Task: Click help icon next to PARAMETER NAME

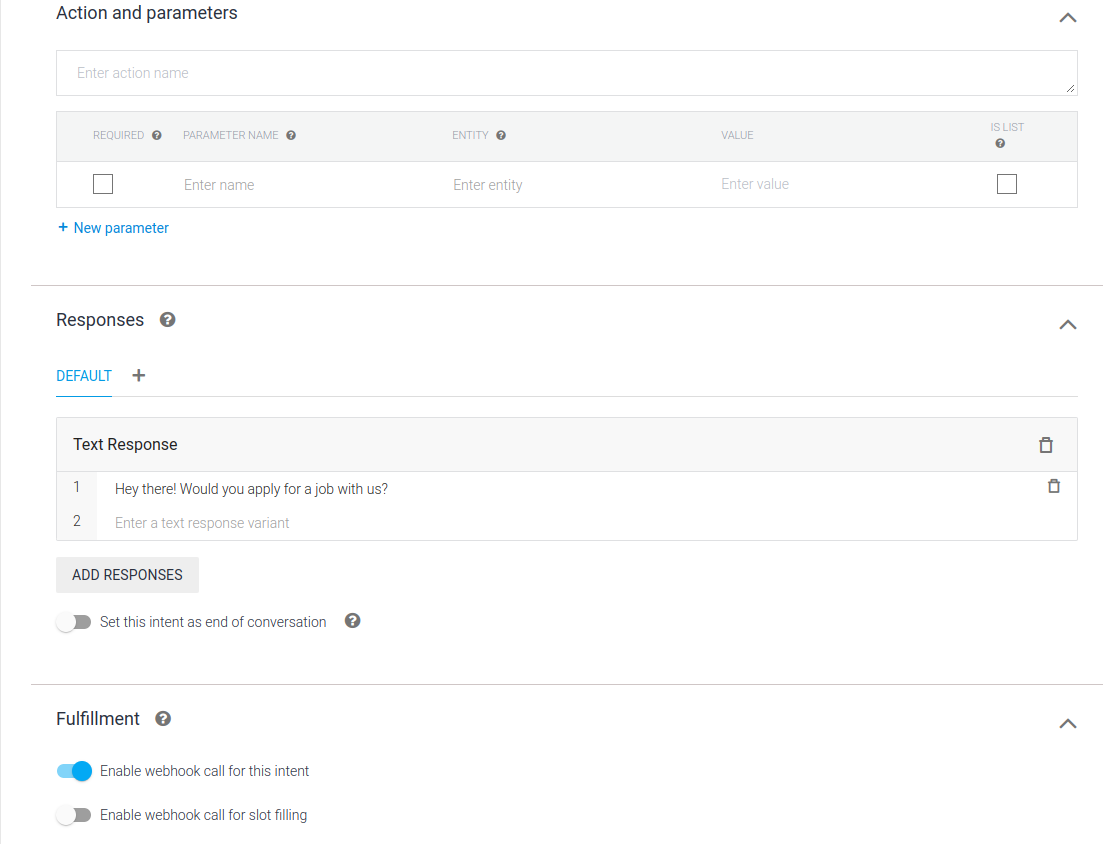Action: pos(291,135)
